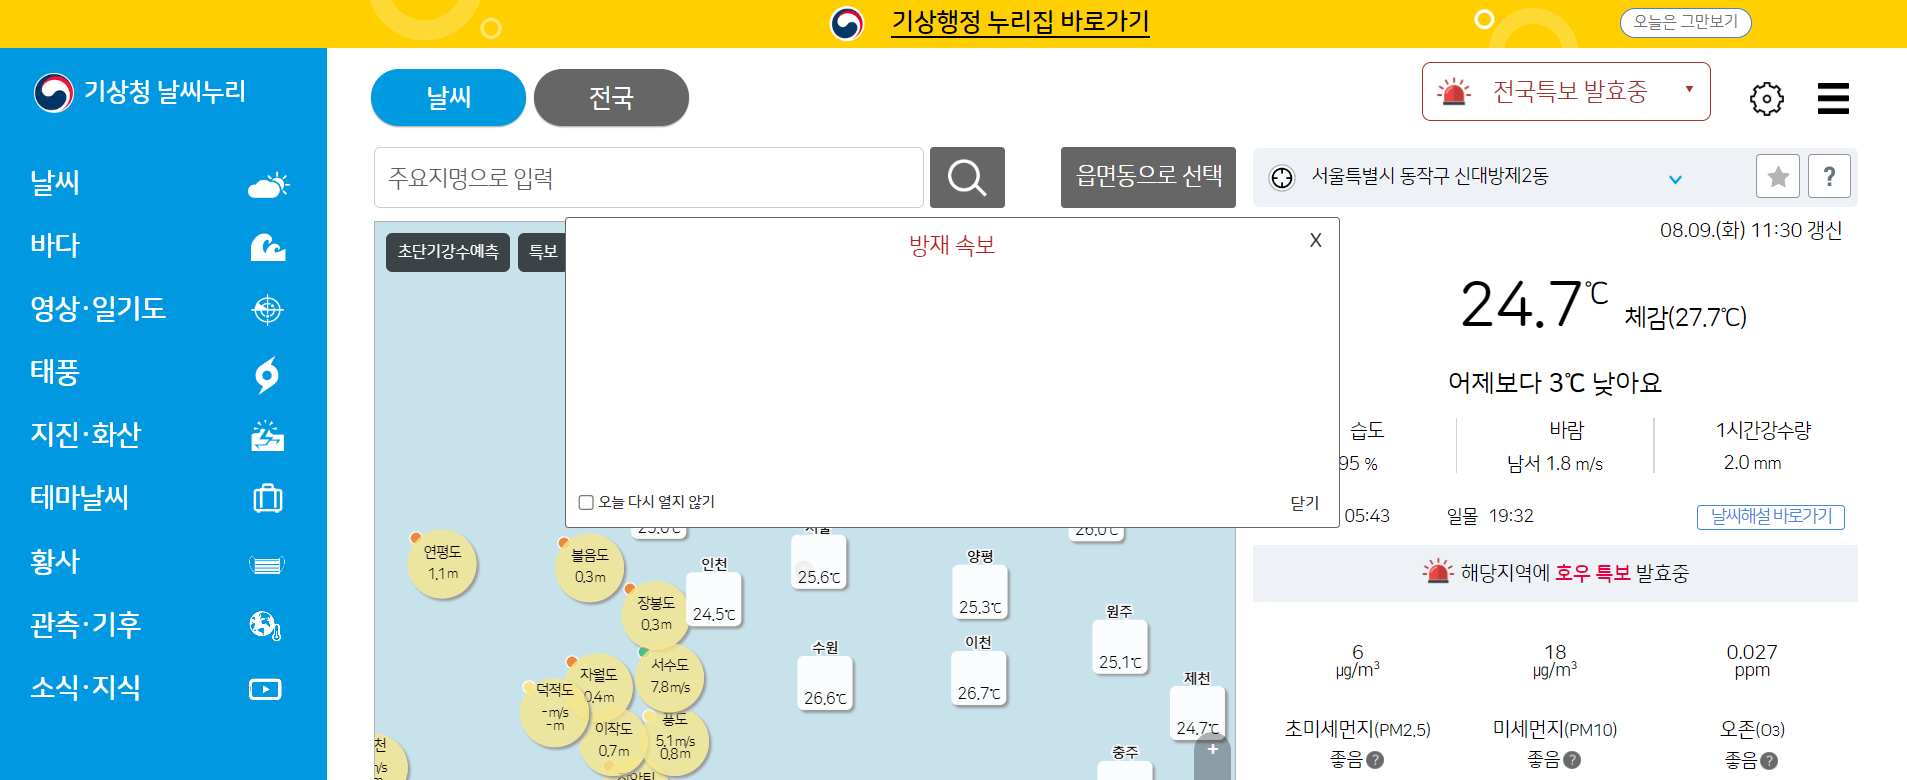The image size is (1907, 780).
Task: Add location to favorites with star icon
Action: tap(1778, 177)
